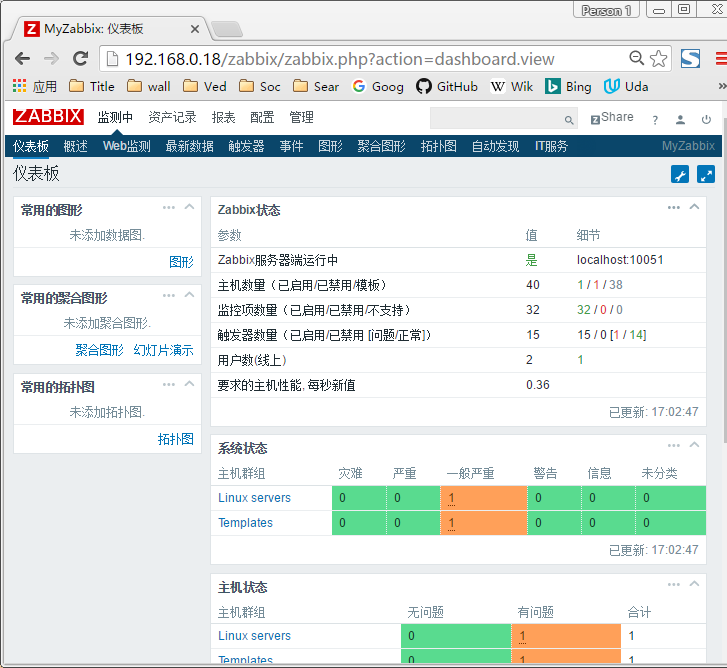Viewport: 727px width, 668px height.
Task: Open the Uda bookmark
Action: [626, 86]
